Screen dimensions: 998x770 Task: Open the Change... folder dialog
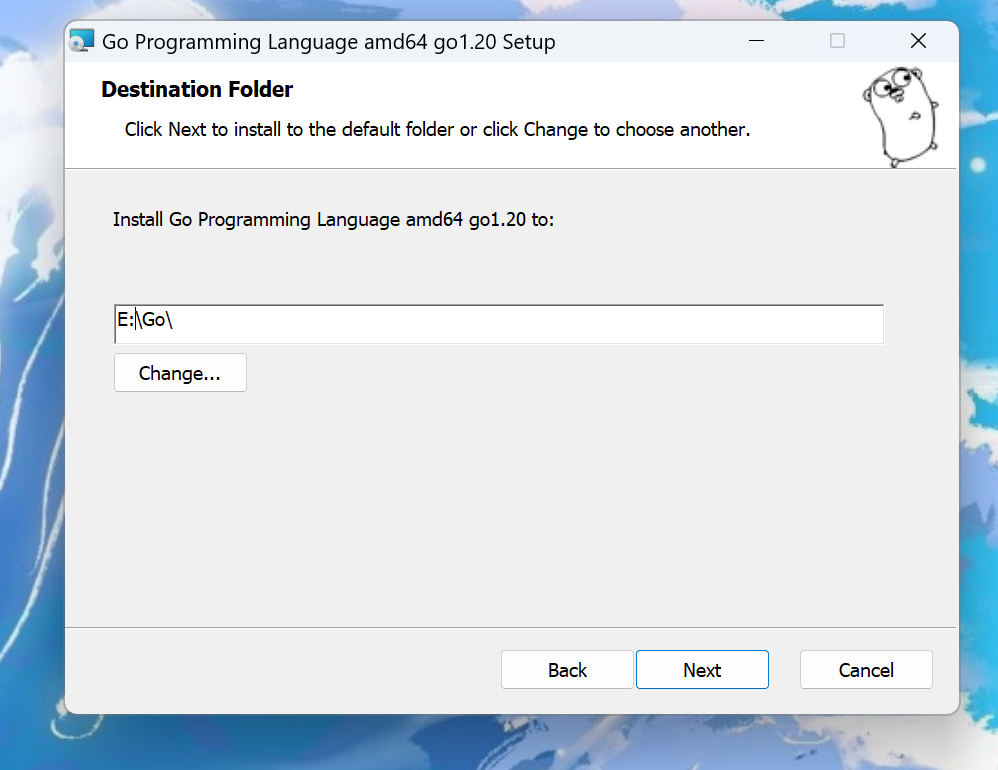click(180, 373)
